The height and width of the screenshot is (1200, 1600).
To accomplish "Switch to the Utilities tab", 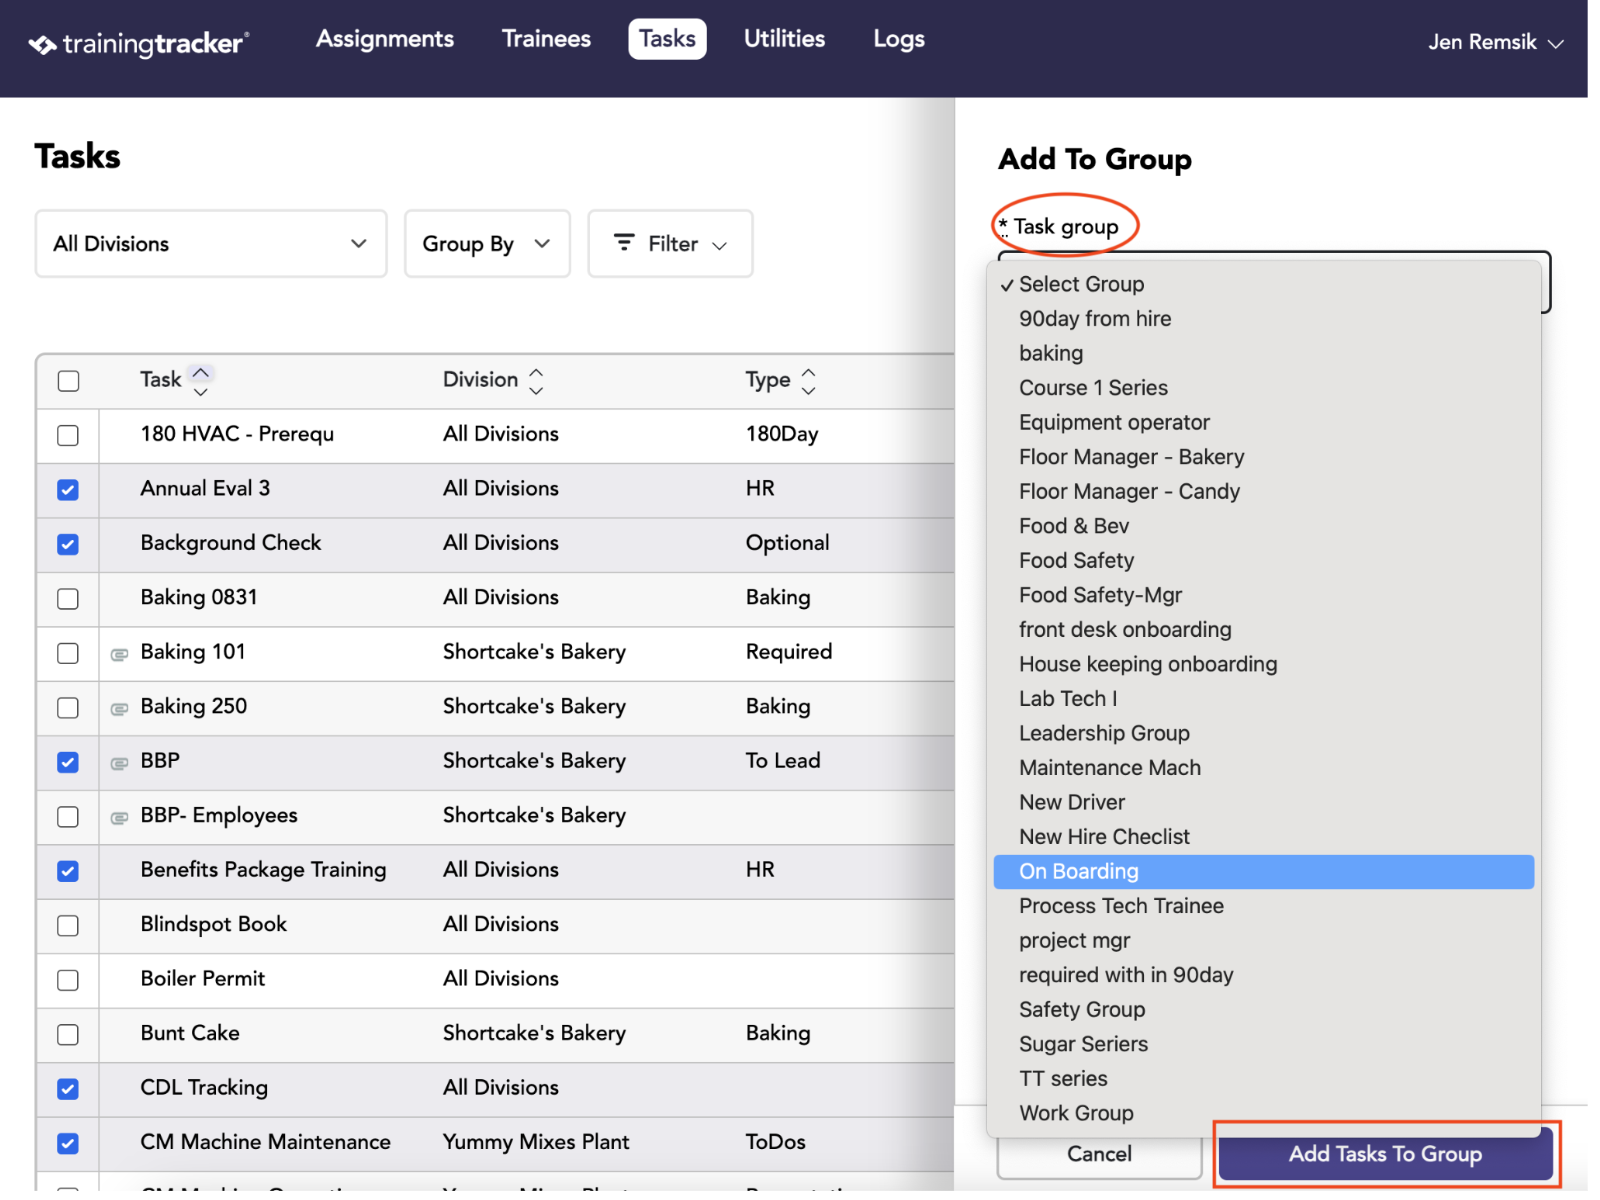I will tap(784, 39).
